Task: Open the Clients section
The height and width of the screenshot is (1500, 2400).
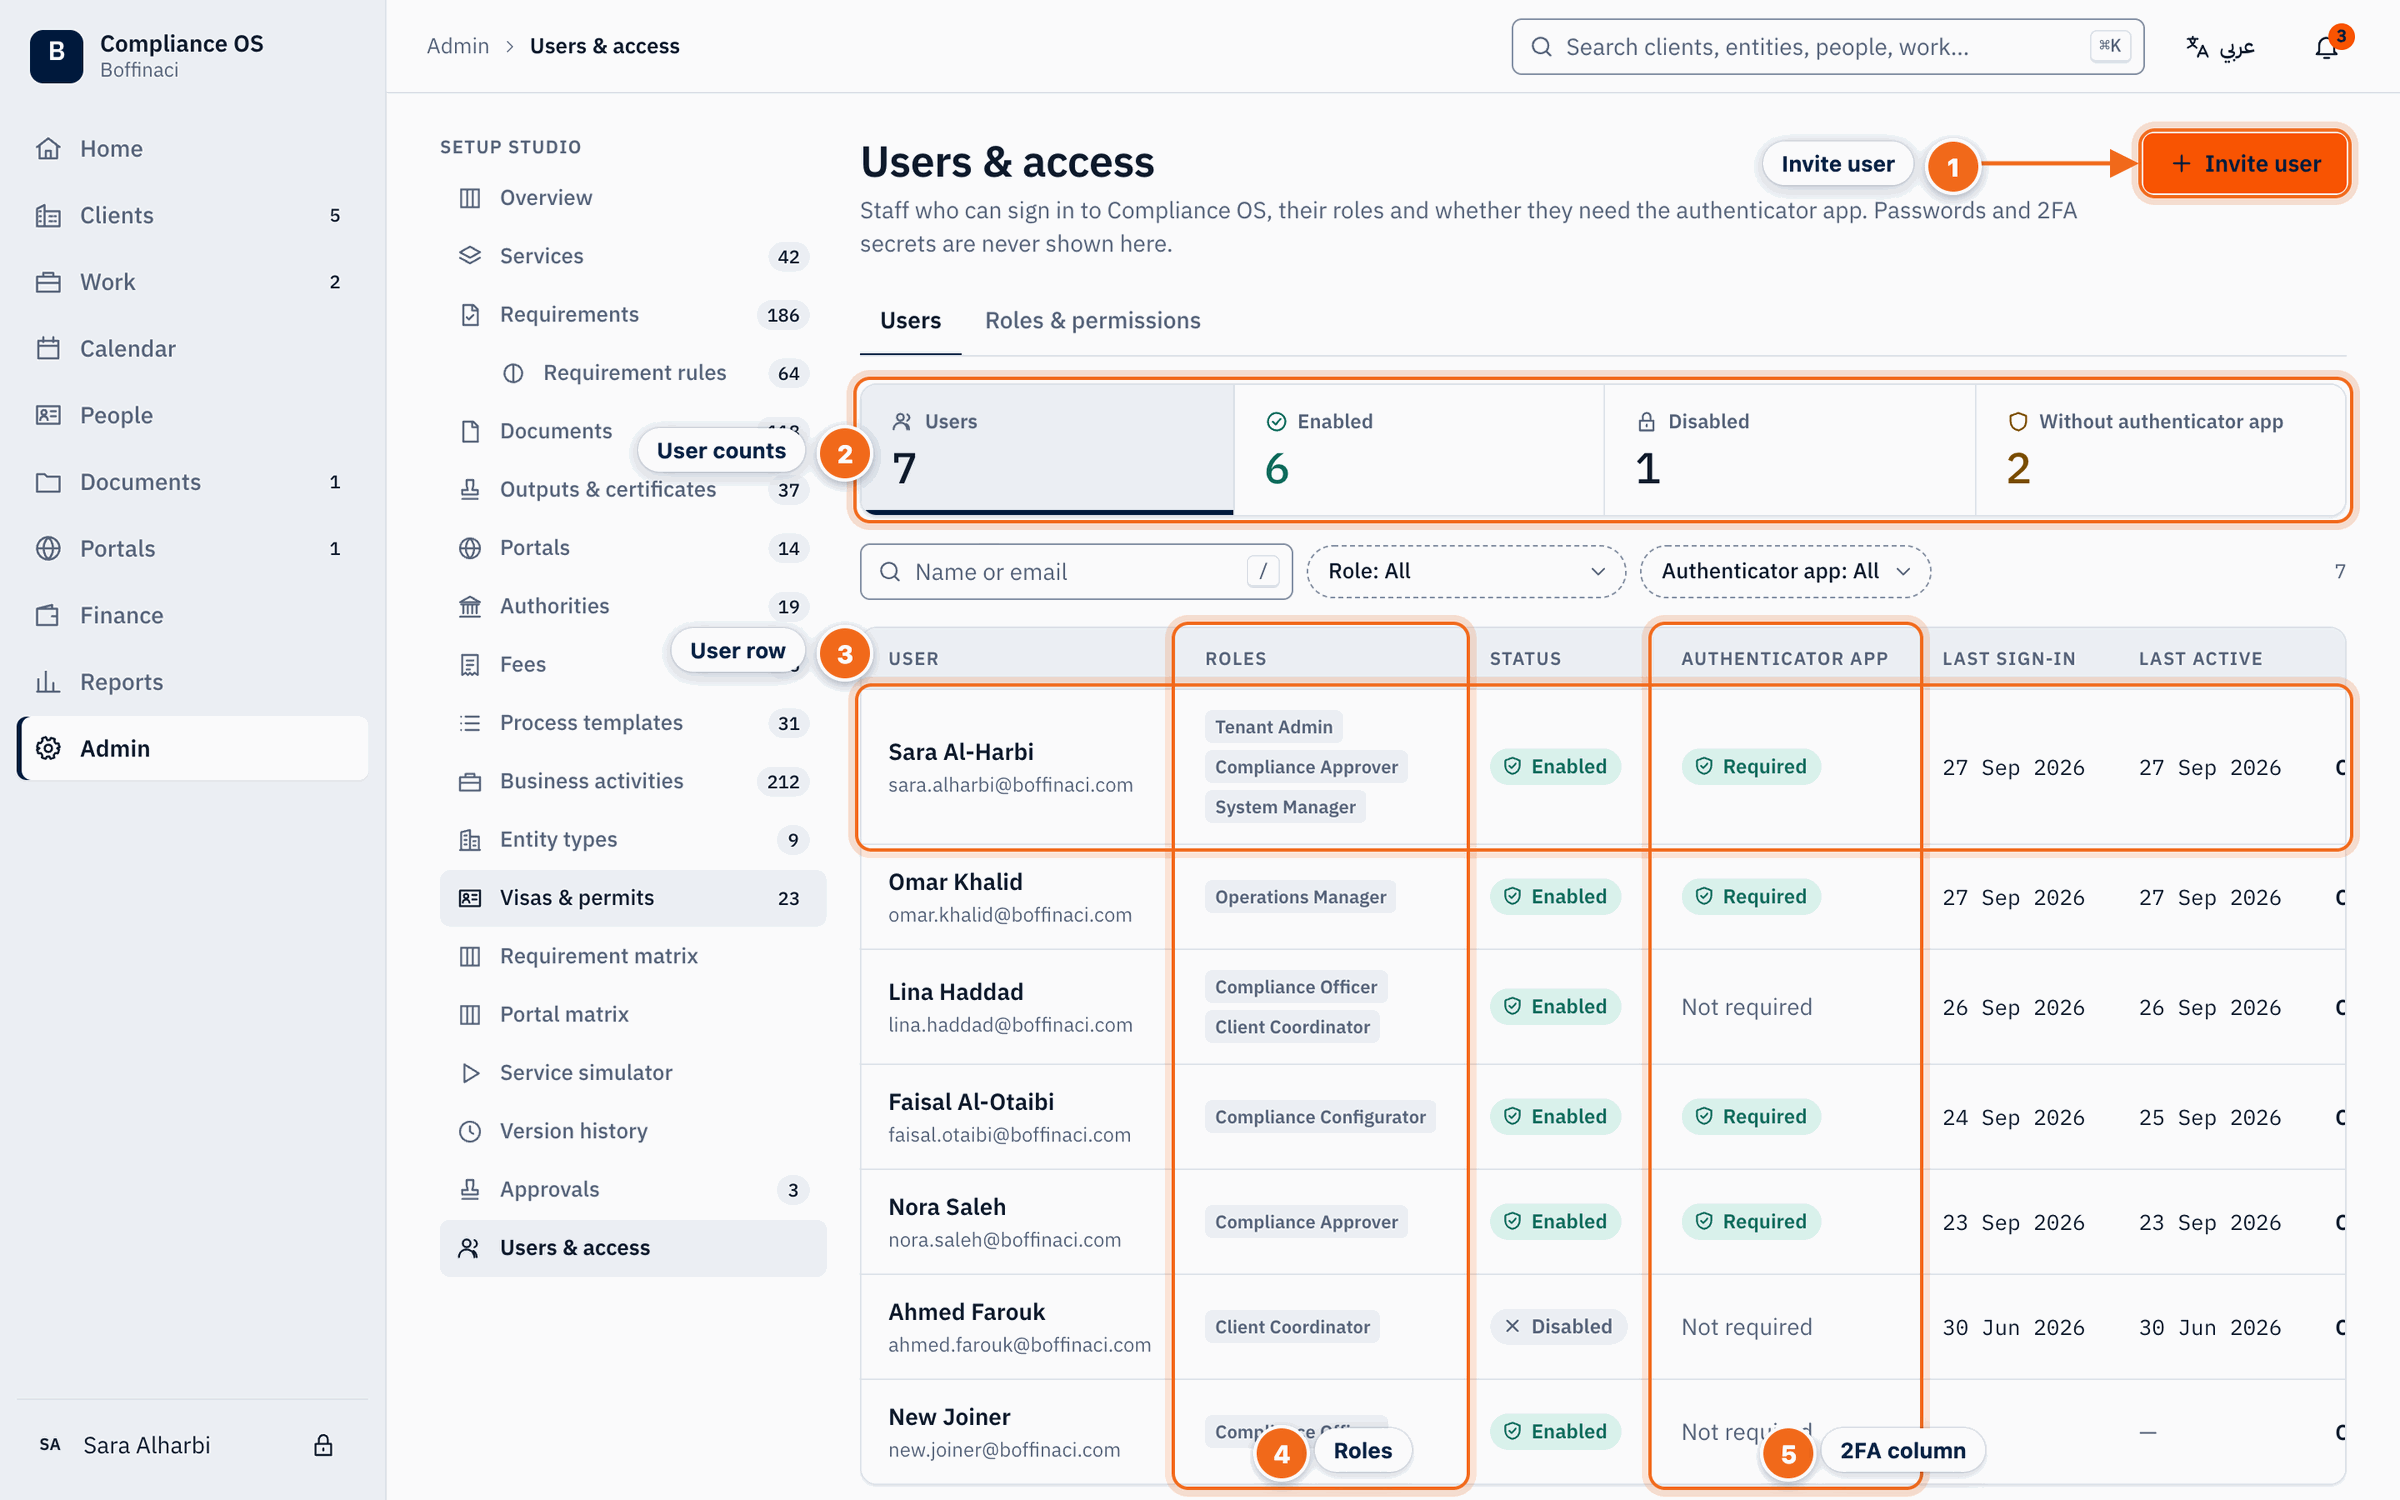Action: click(193, 215)
